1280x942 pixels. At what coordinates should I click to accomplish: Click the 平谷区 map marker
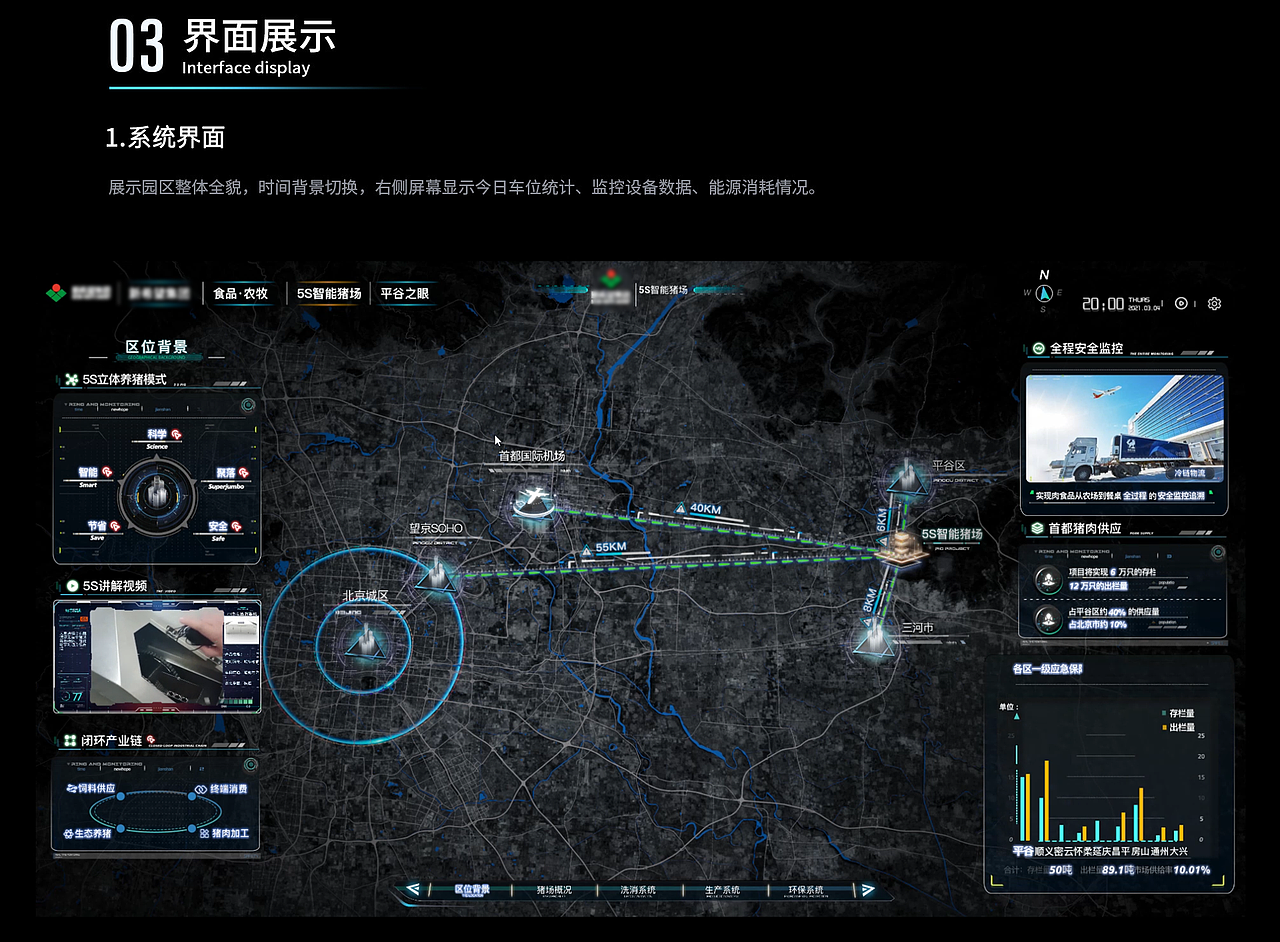pyautogui.click(x=906, y=477)
